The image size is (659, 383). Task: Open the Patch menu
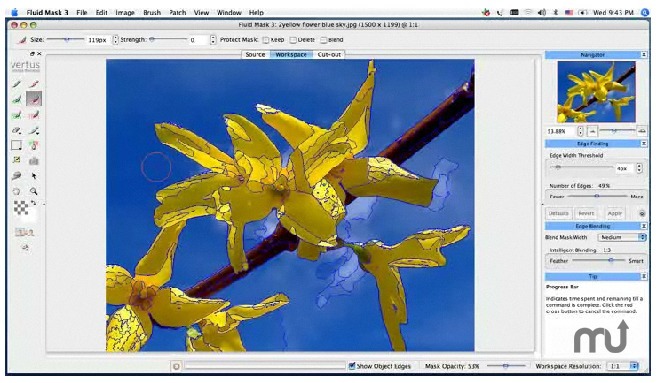click(x=177, y=13)
